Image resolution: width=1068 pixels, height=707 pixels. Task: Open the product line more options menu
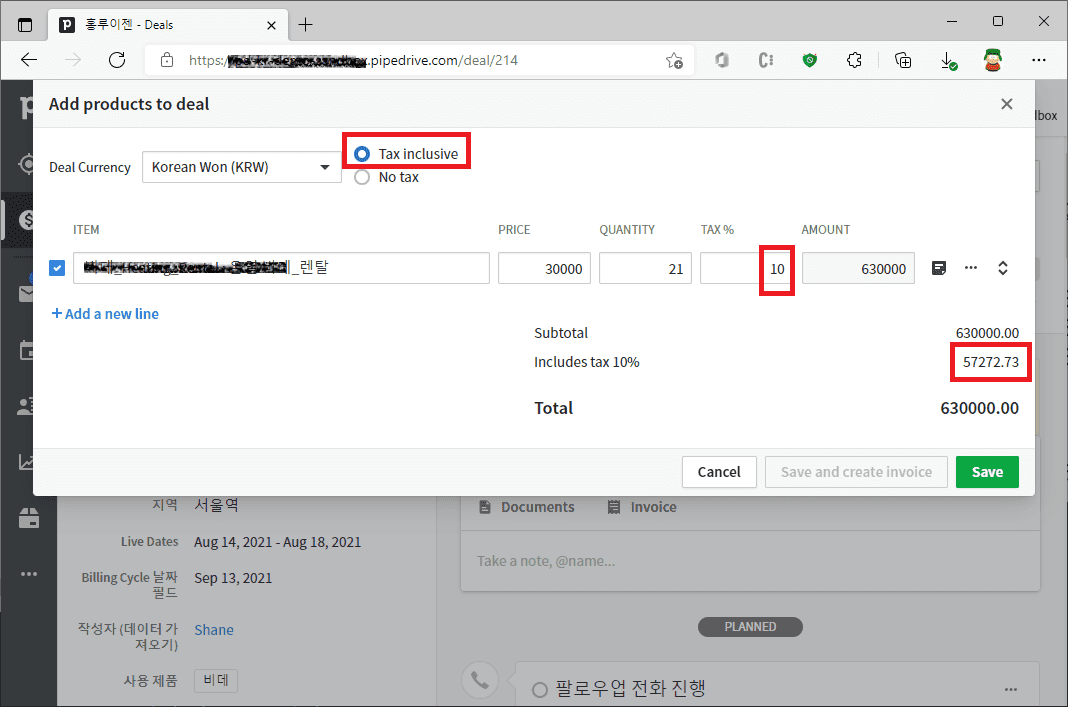tap(971, 268)
